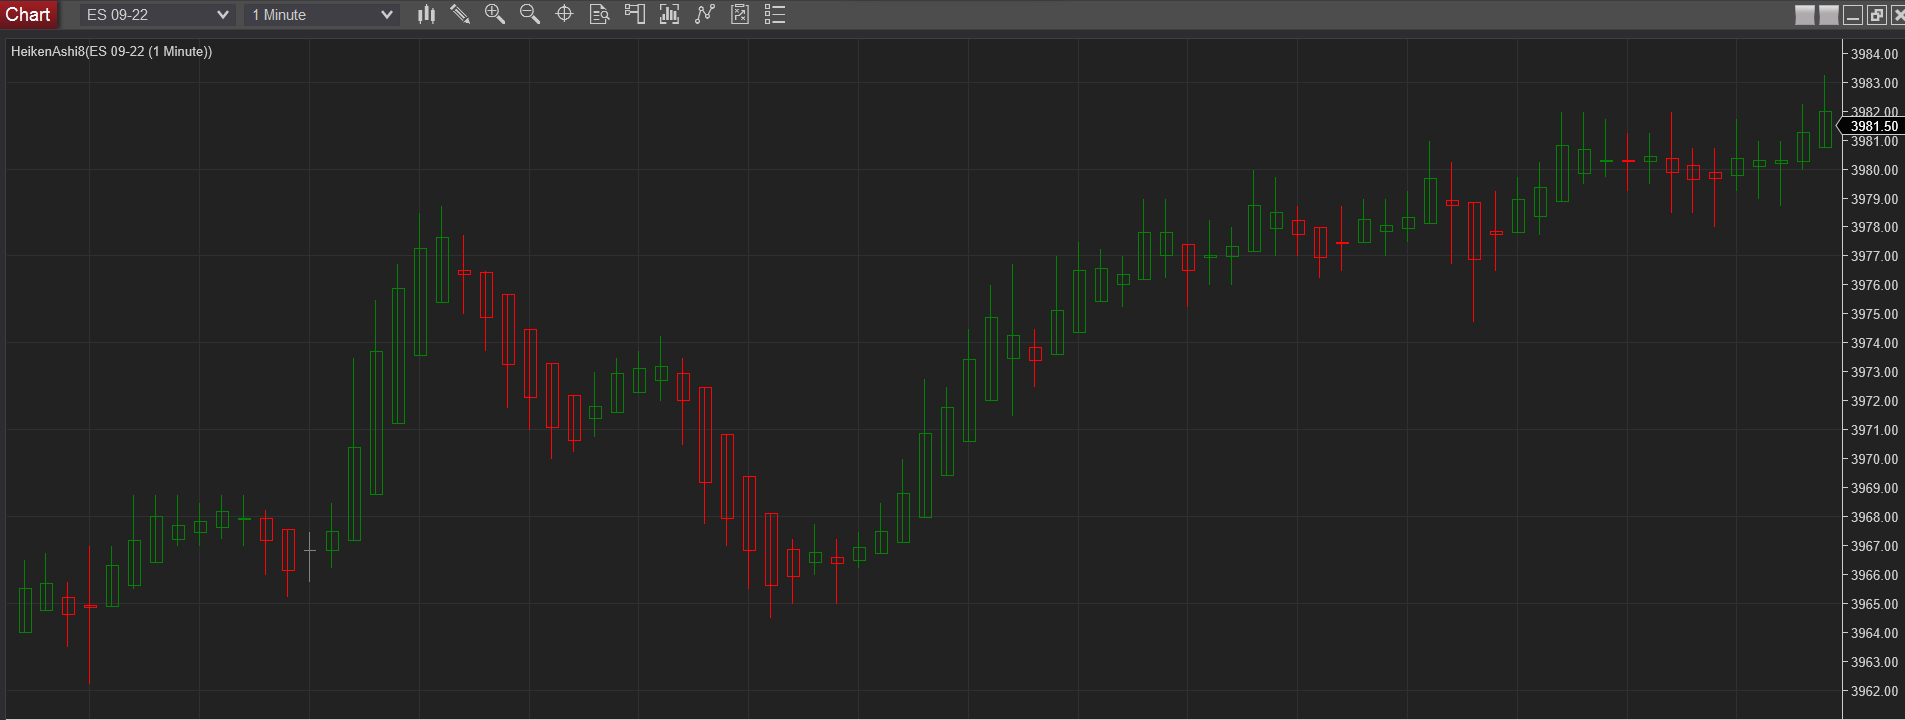This screenshot has height=720, width=1905.
Task: Open chart properties list icon
Action: tap(775, 14)
